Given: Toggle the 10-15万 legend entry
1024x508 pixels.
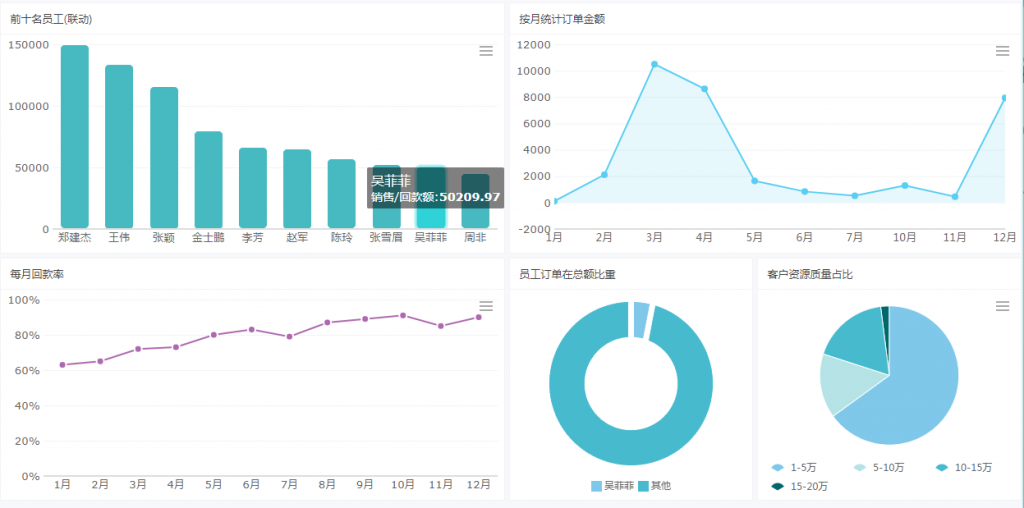Looking at the screenshot, I should coord(961,467).
